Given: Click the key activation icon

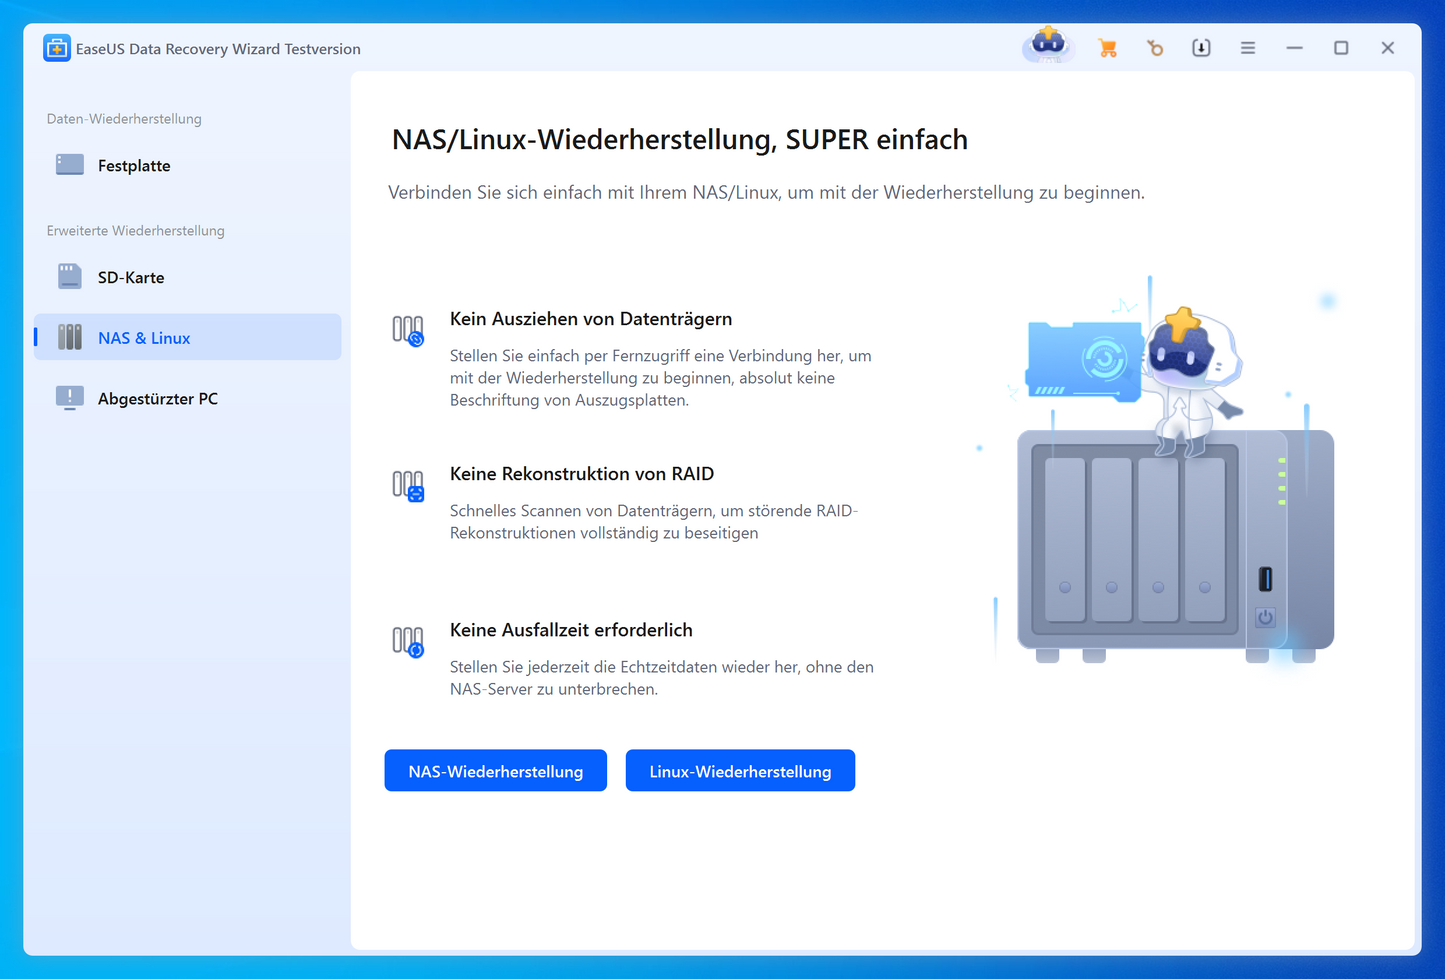Looking at the screenshot, I should (1155, 48).
